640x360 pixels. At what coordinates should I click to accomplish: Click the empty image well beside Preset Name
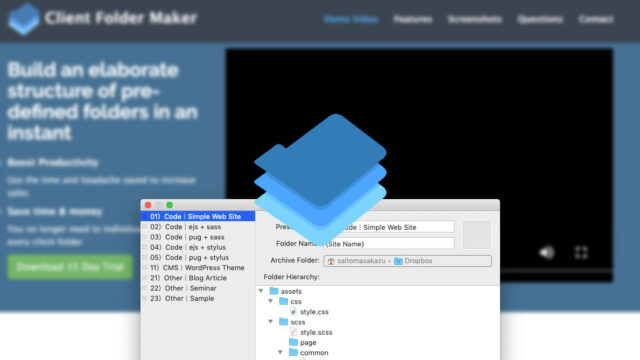(x=476, y=235)
